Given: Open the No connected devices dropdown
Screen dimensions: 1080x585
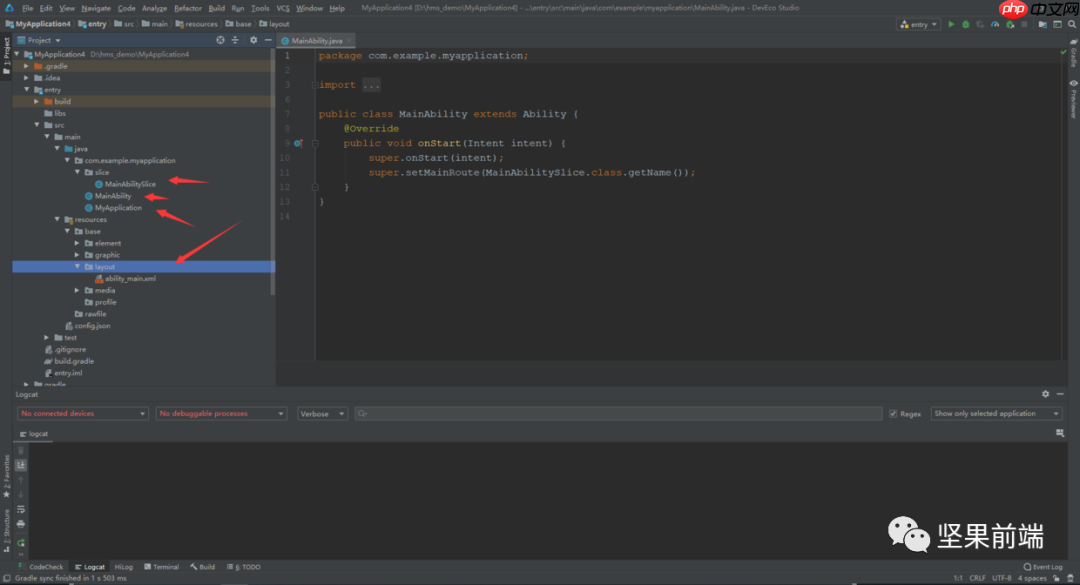Looking at the screenshot, I should pos(83,413).
